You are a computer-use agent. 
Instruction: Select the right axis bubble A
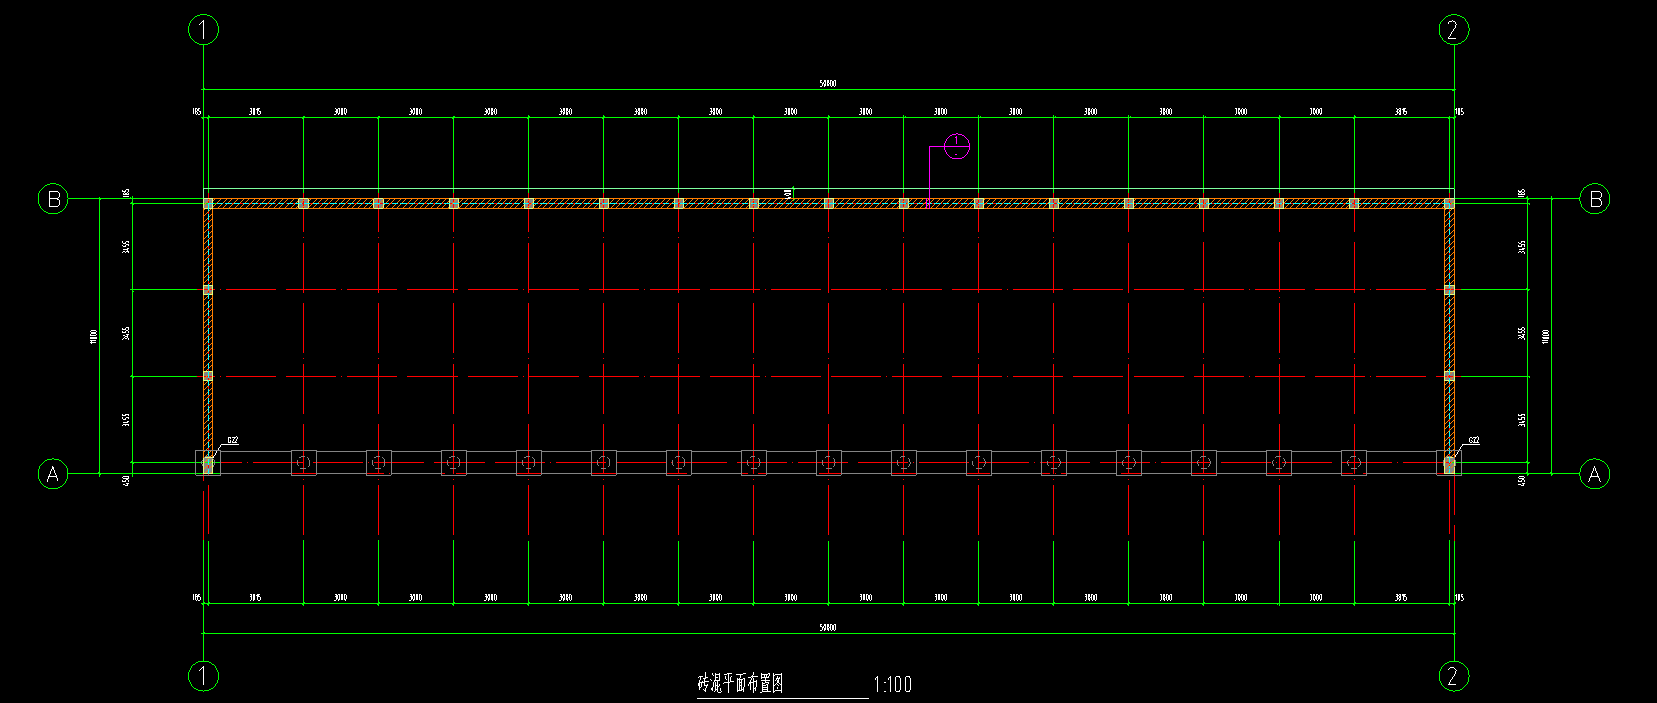1594,474
